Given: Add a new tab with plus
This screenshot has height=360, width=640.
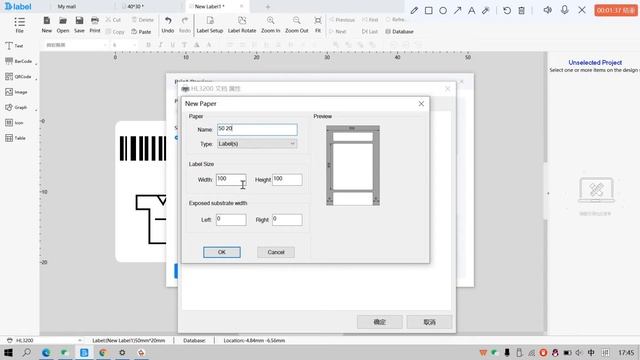Looking at the screenshot, I should pyautogui.click(x=268, y=7).
